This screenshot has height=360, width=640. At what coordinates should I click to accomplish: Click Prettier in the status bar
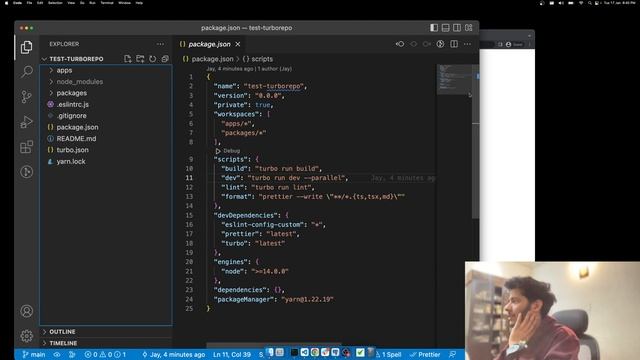tap(425, 354)
